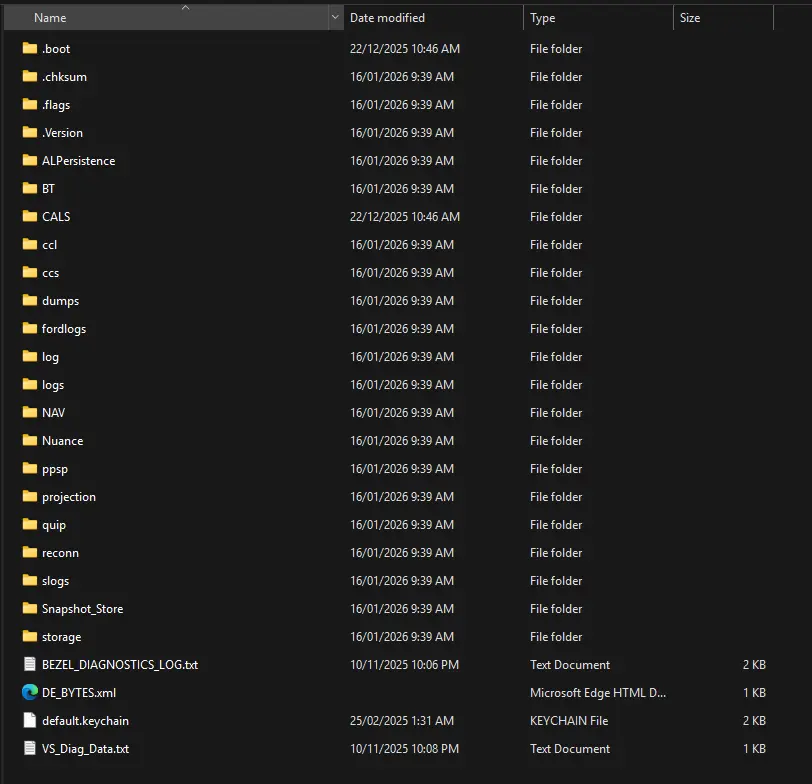The height and width of the screenshot is (784, 812).
Task: Click Text Document type of VS_Diag_Data.txt
Action: pos(570,748)
